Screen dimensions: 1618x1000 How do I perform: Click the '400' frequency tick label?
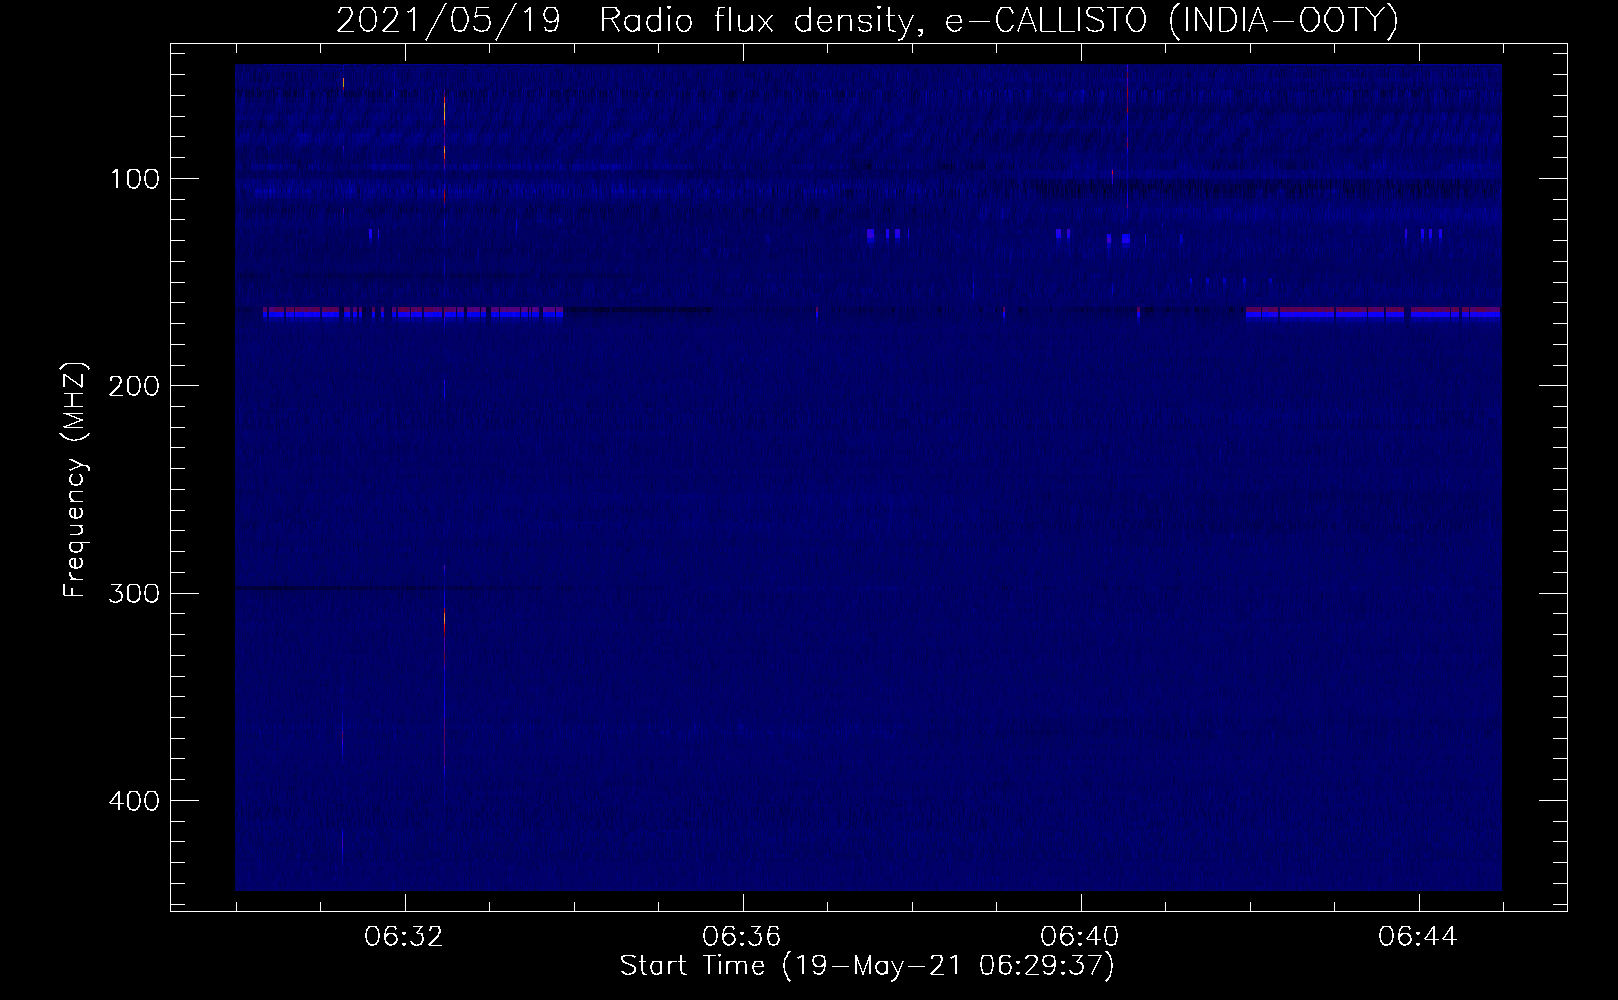click(134, 801)
